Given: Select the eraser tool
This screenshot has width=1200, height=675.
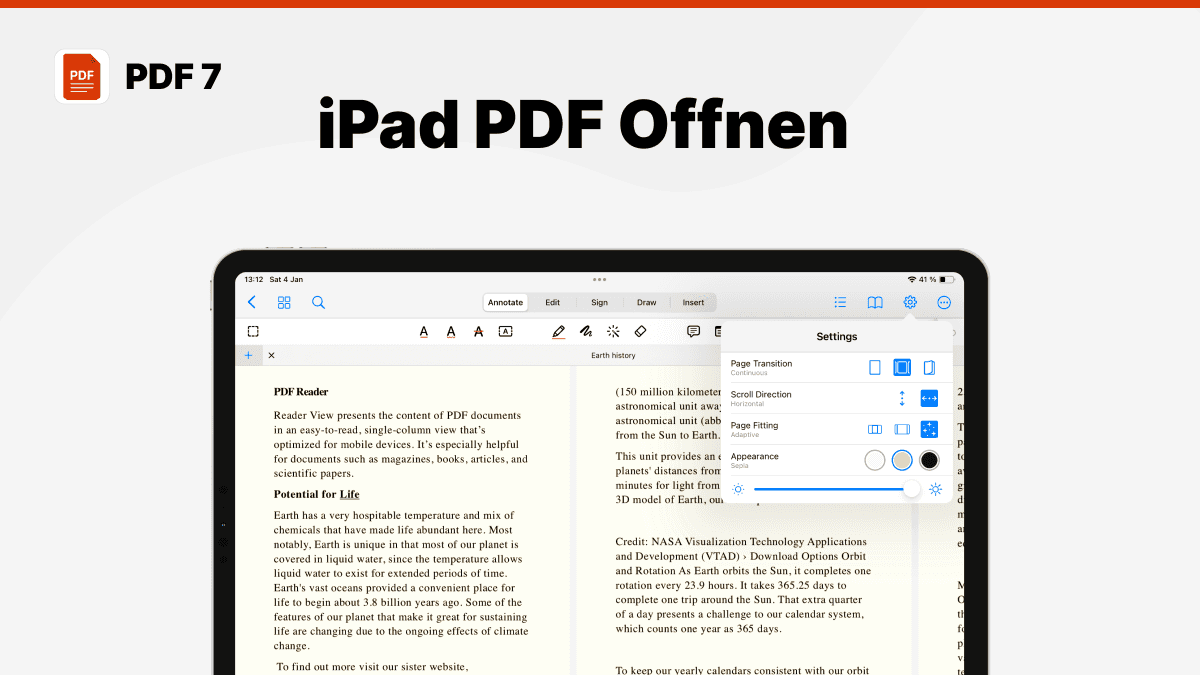Looking at the screenshot, I should pos(641,331).
